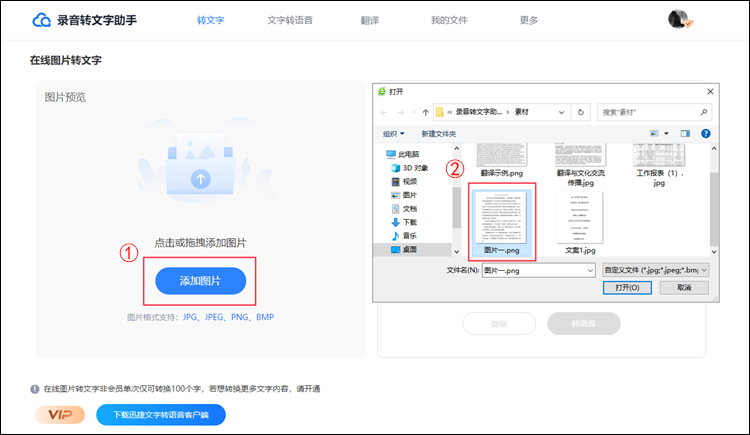Open dialog help question mark icon

(x=706, y=134)
